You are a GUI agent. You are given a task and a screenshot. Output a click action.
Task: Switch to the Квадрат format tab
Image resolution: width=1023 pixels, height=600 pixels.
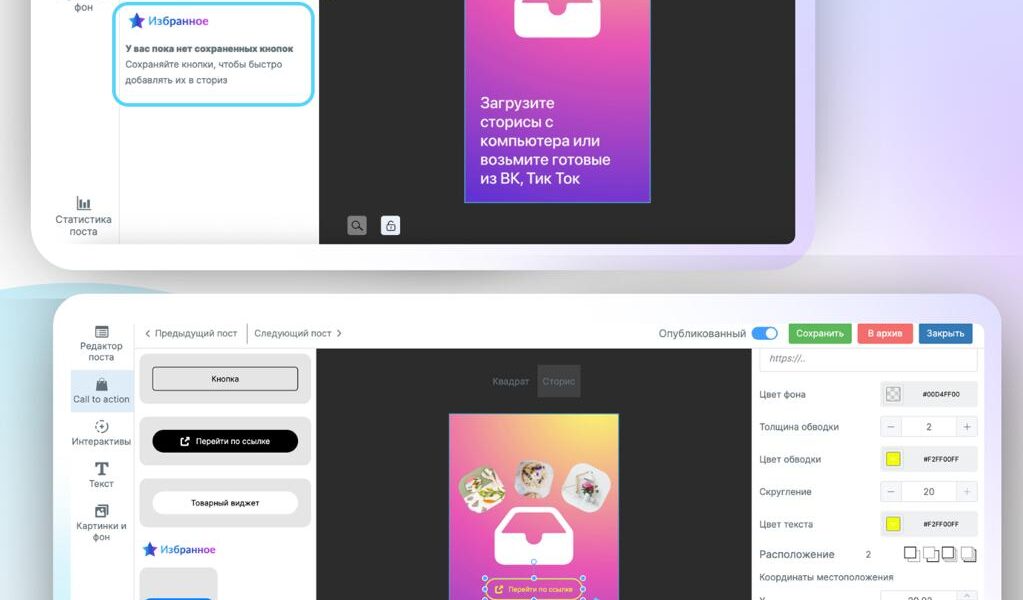pos(510,382)
